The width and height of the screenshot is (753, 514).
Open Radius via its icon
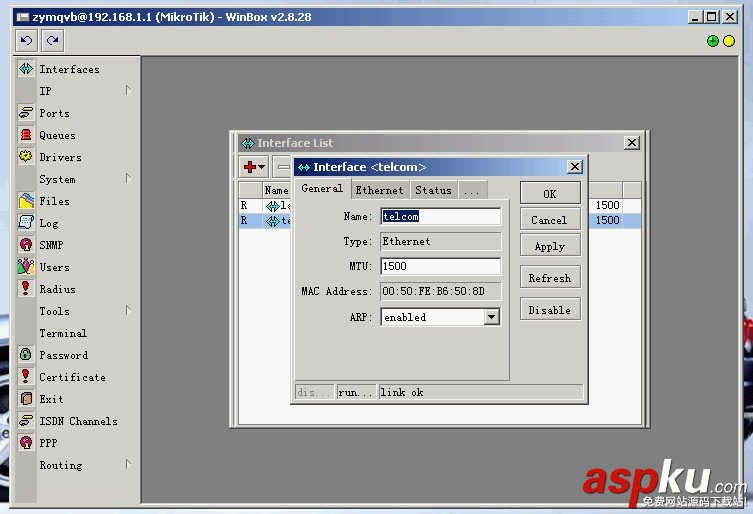point(26,289)
